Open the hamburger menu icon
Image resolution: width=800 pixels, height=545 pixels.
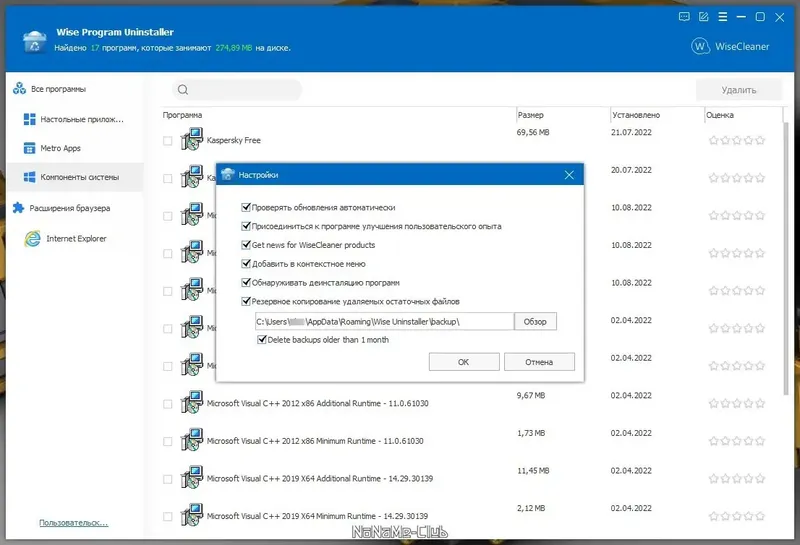(722, 17)
